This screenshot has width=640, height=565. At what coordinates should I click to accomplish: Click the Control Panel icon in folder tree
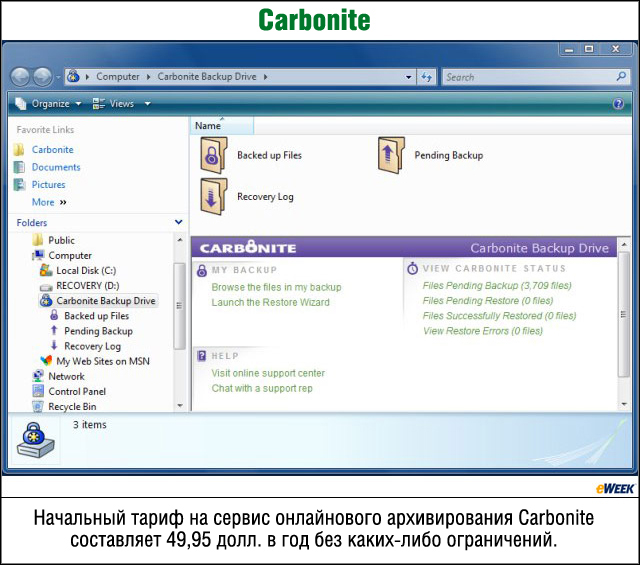38,391
